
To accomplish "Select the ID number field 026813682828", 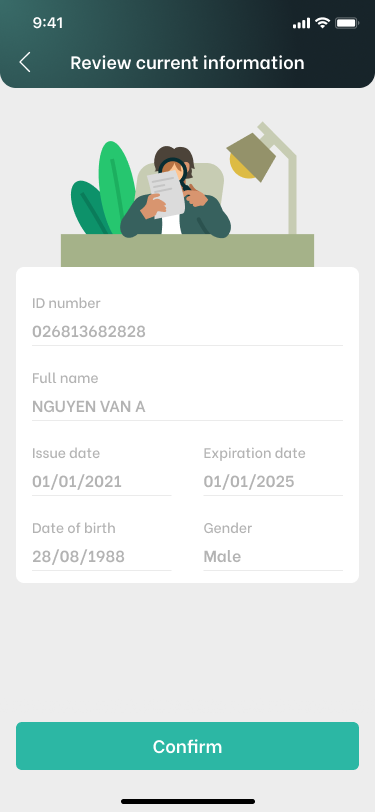I will point(188,331).
